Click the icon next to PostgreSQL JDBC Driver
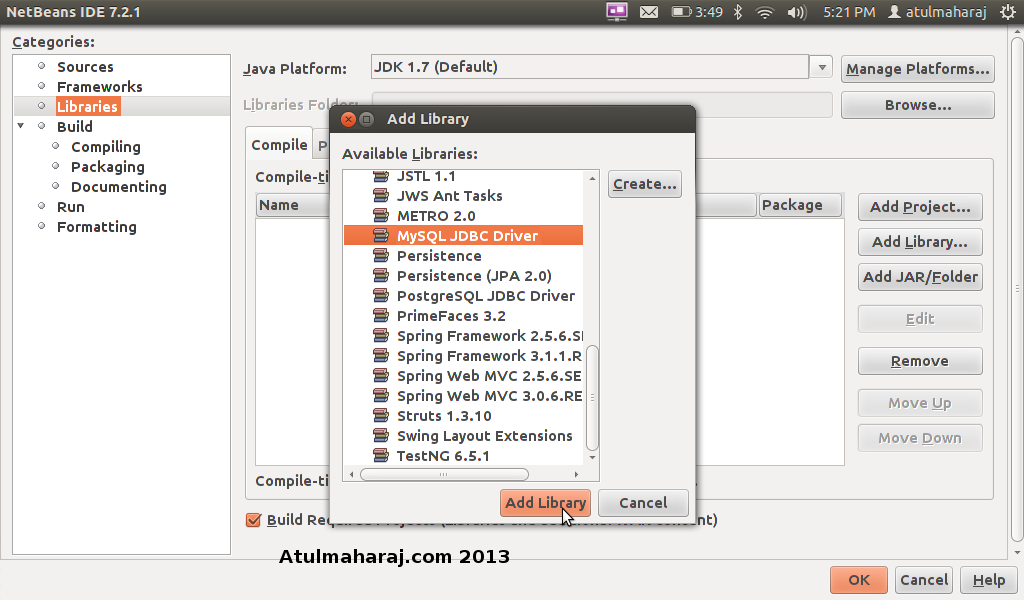 [x=381, y=296]
